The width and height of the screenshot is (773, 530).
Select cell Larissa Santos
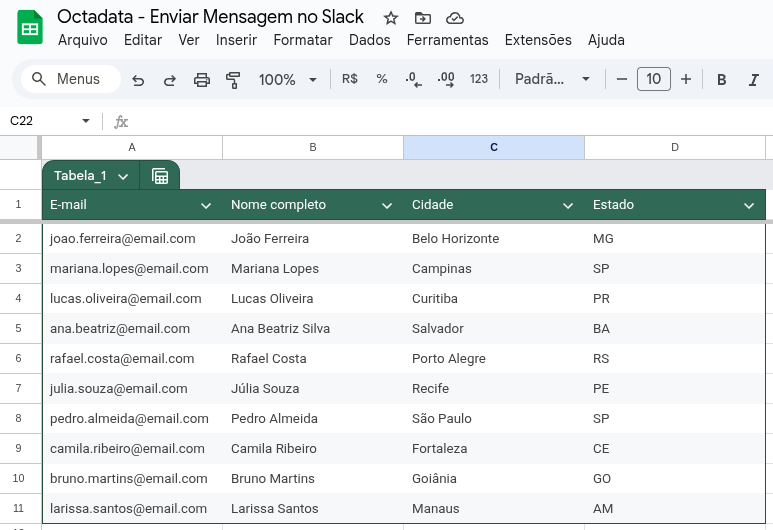[x=313, y=509]
